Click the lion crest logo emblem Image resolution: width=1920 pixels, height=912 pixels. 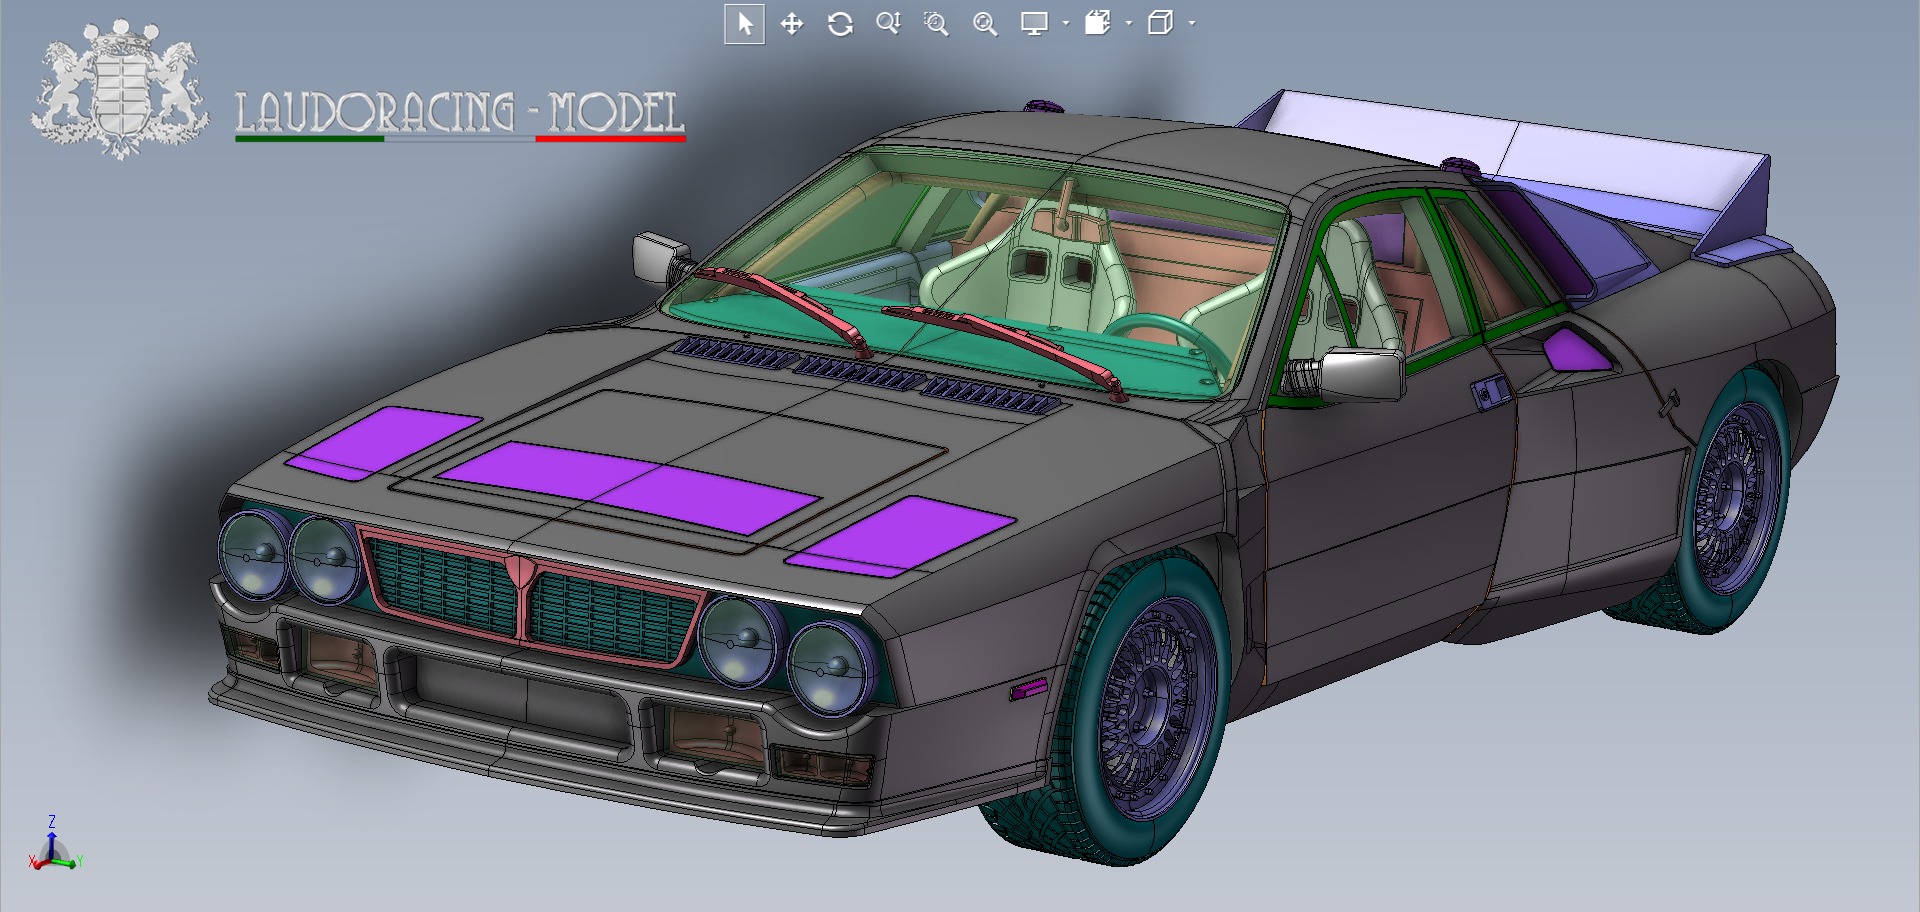pos(120,88)
